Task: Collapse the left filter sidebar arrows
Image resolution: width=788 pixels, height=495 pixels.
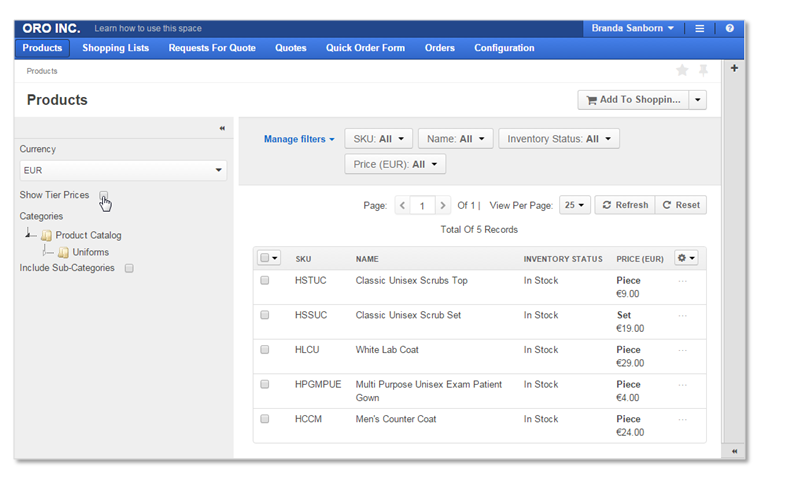Action: (x=222, y=128)
